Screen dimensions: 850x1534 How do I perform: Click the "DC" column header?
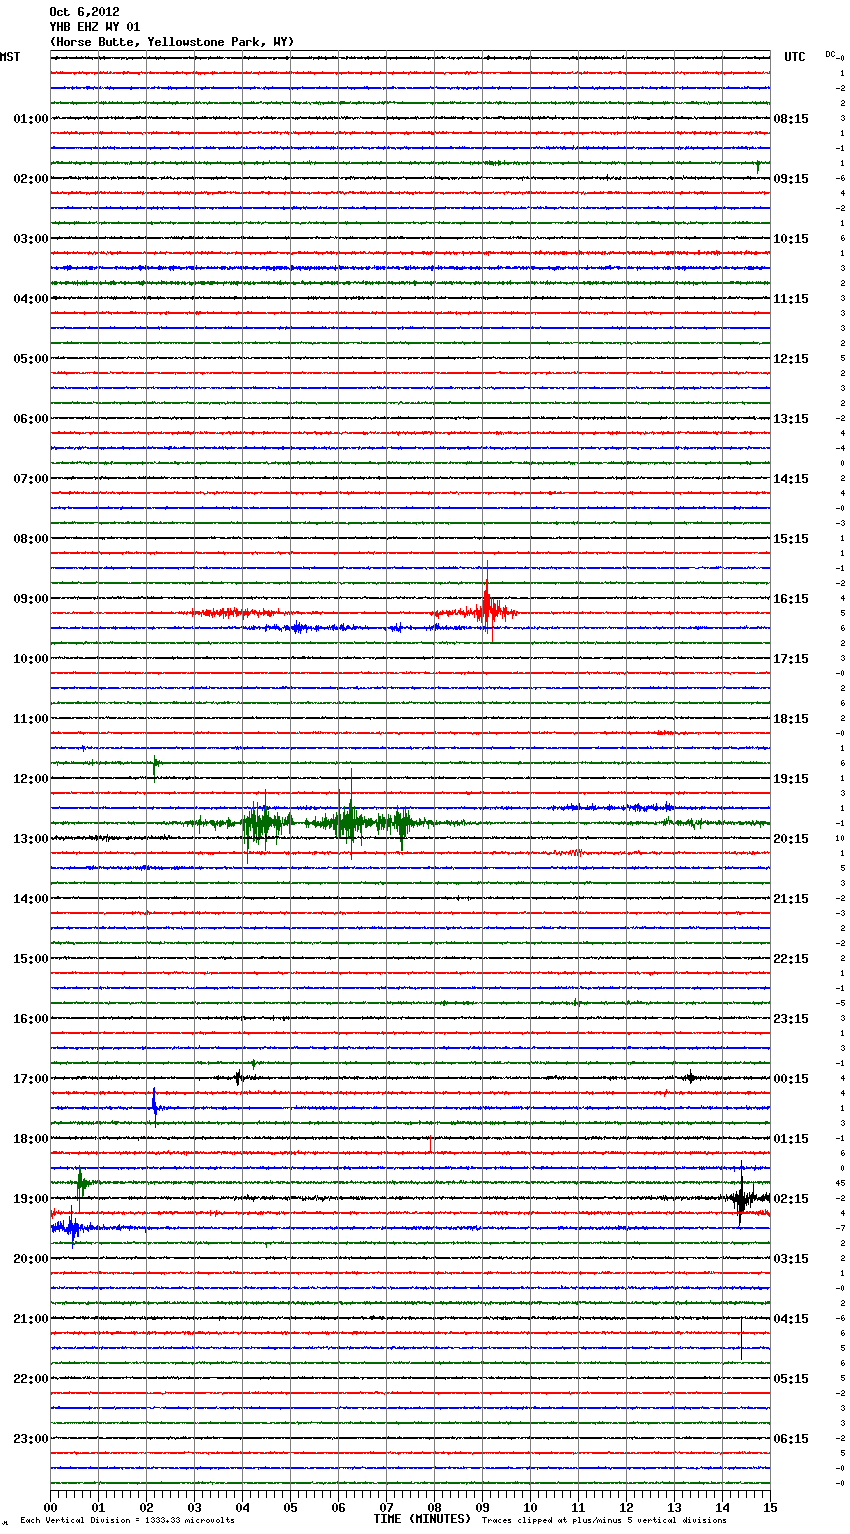point(831,54)
